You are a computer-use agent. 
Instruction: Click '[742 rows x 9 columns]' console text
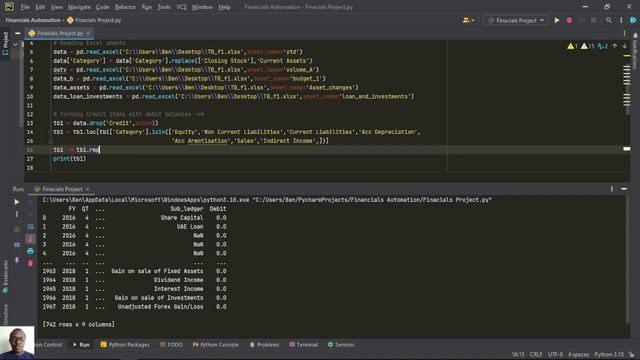point(79,324)
